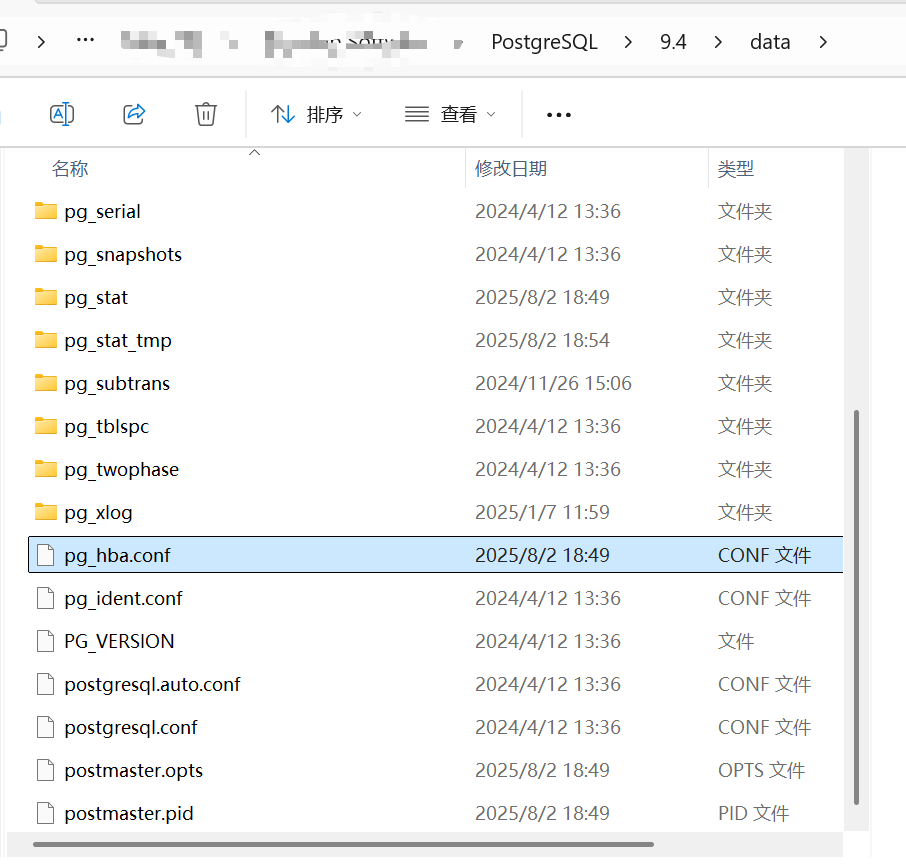Click date 2025/8/2 18:54 of pg_stat_tmp
906x865 pixels.
point(542,340)
